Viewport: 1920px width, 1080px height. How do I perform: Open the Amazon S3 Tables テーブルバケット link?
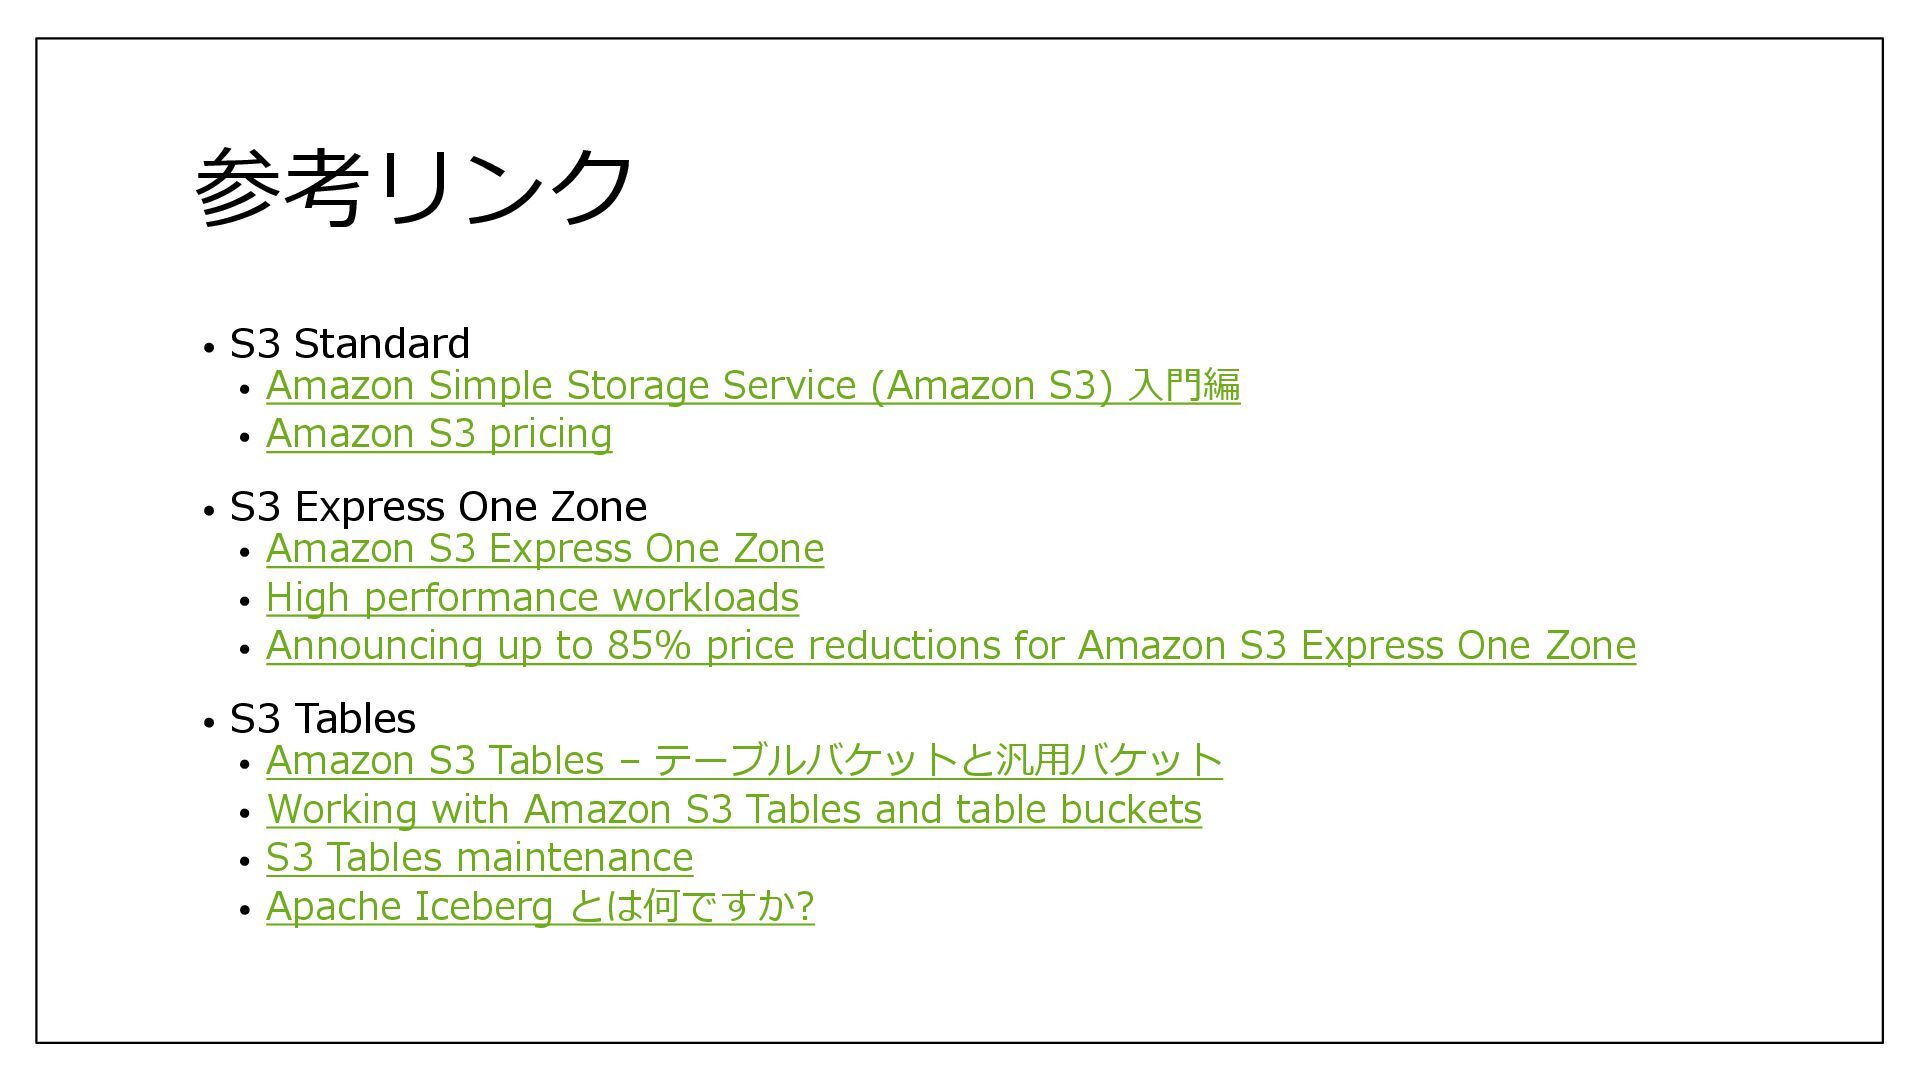click(x=744, y=761)
